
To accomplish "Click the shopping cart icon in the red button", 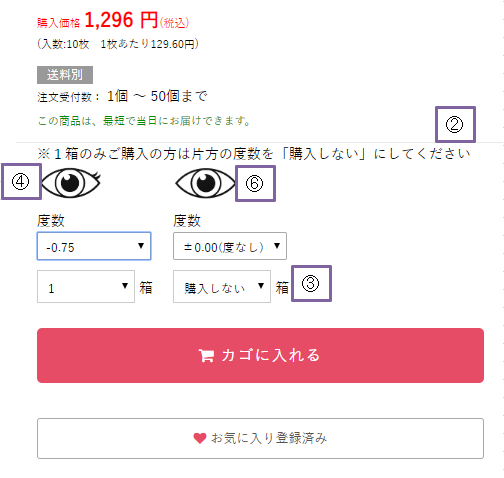I will (x=206, y=356).
